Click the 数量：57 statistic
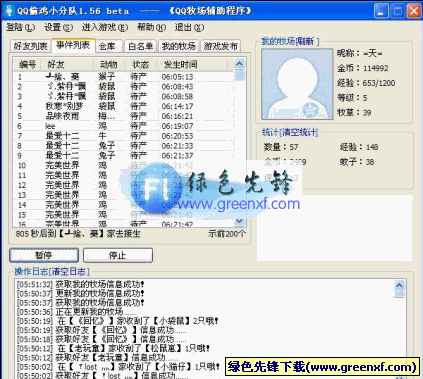The width and height of the screenshot is (423, 379). coord(281,147)
